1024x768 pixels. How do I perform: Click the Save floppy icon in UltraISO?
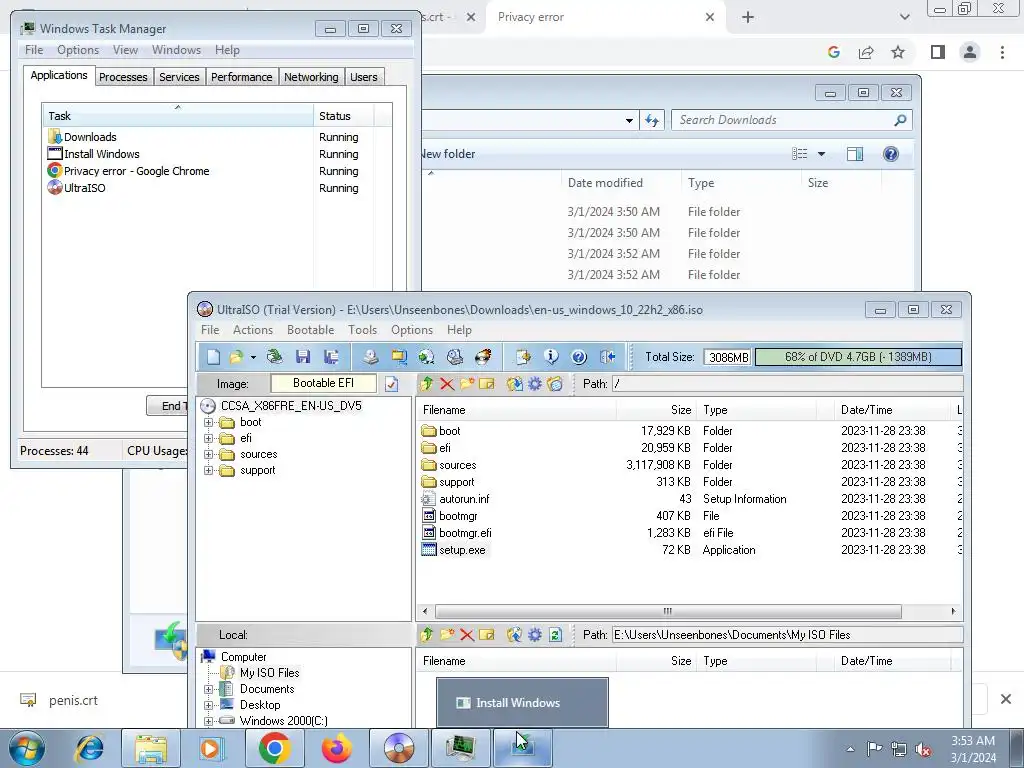302,357
